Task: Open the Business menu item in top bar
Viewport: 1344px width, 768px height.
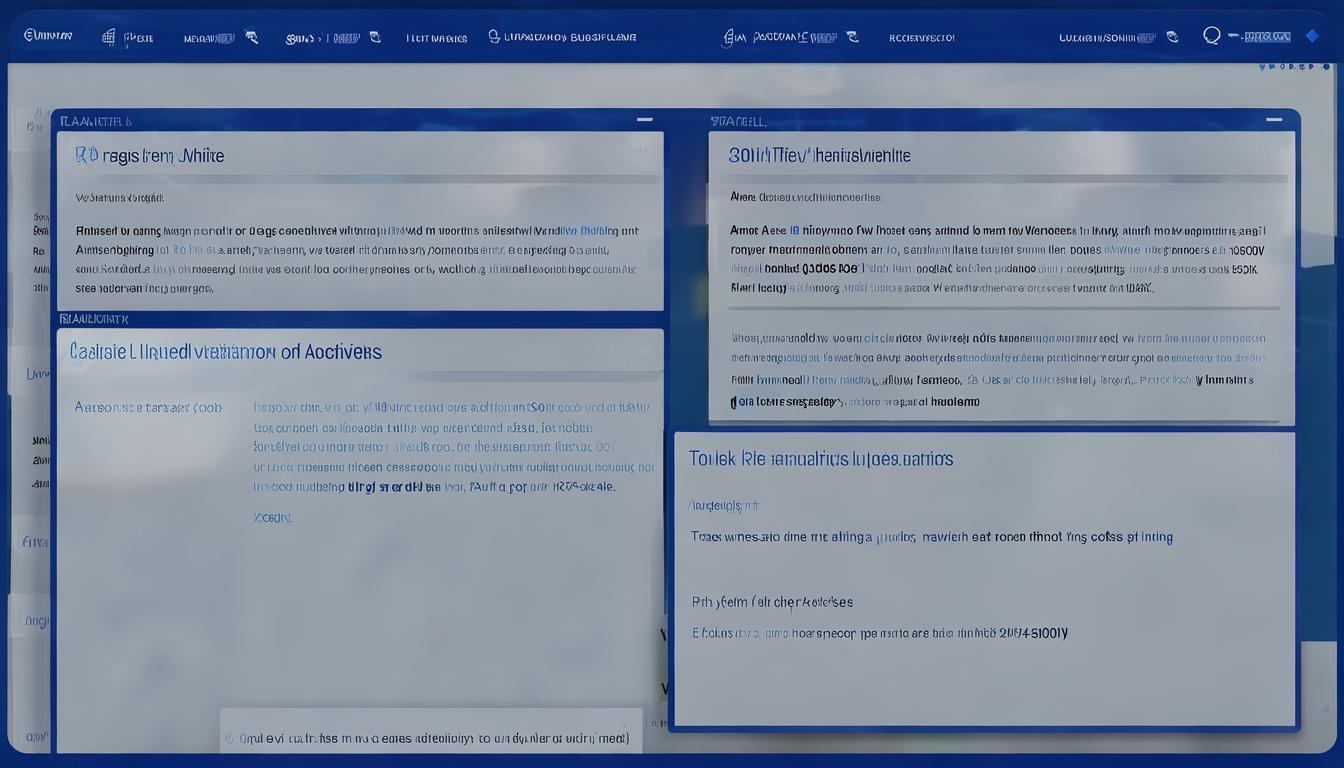Action: coord(570,37)
